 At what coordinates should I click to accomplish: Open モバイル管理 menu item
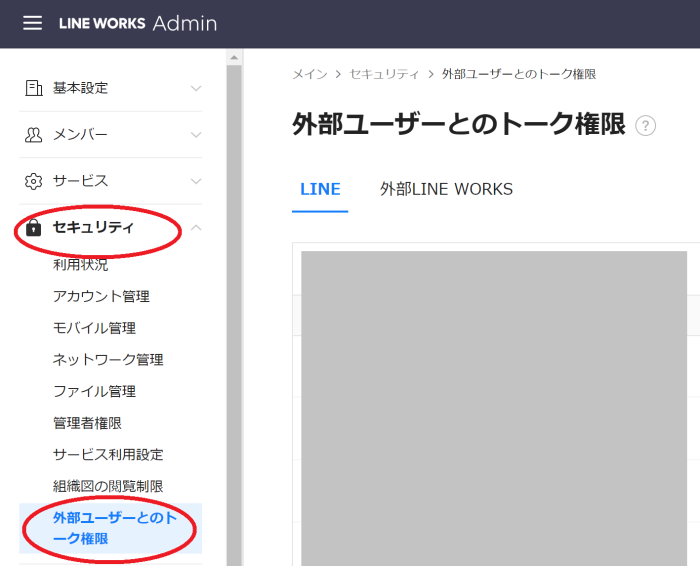[x=95, y=328]
